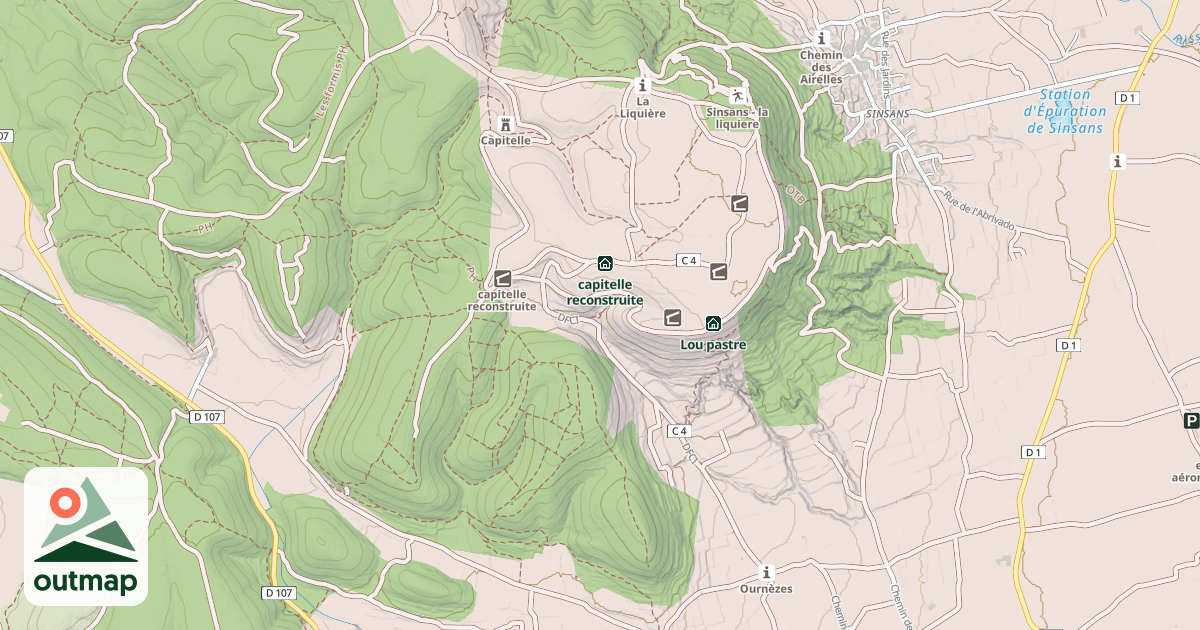Open the hut icon above bold capitelle reconstruite
The image size is (1200, 630).
[x=605, y=263]
